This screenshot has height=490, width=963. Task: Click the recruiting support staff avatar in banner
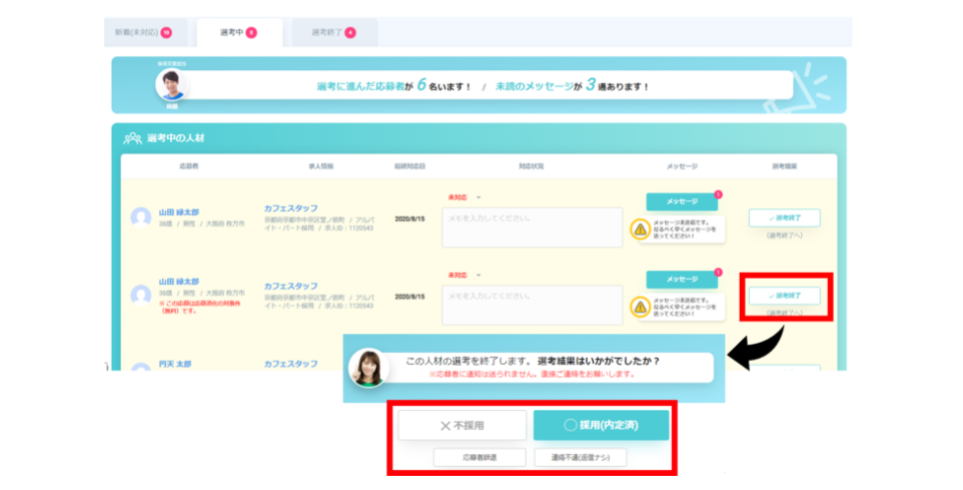(x=171, y=85)
